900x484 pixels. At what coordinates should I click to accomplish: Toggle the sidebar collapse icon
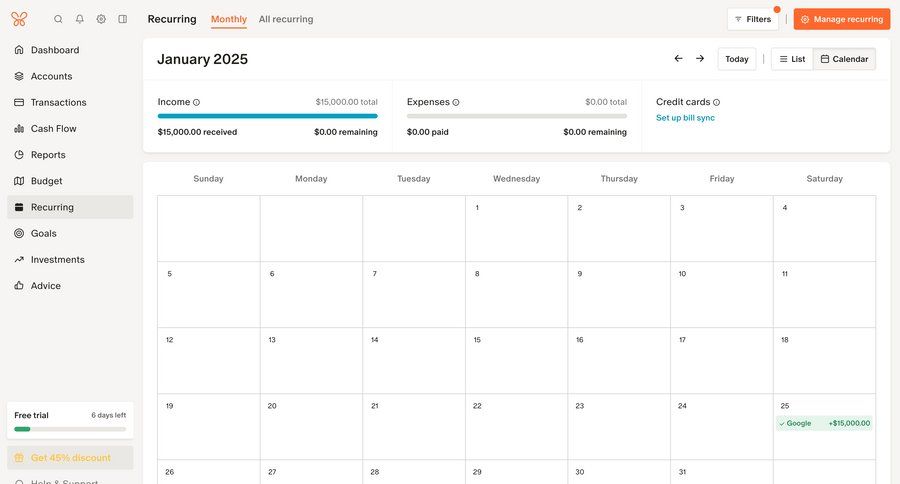click(x=123, y=19)
